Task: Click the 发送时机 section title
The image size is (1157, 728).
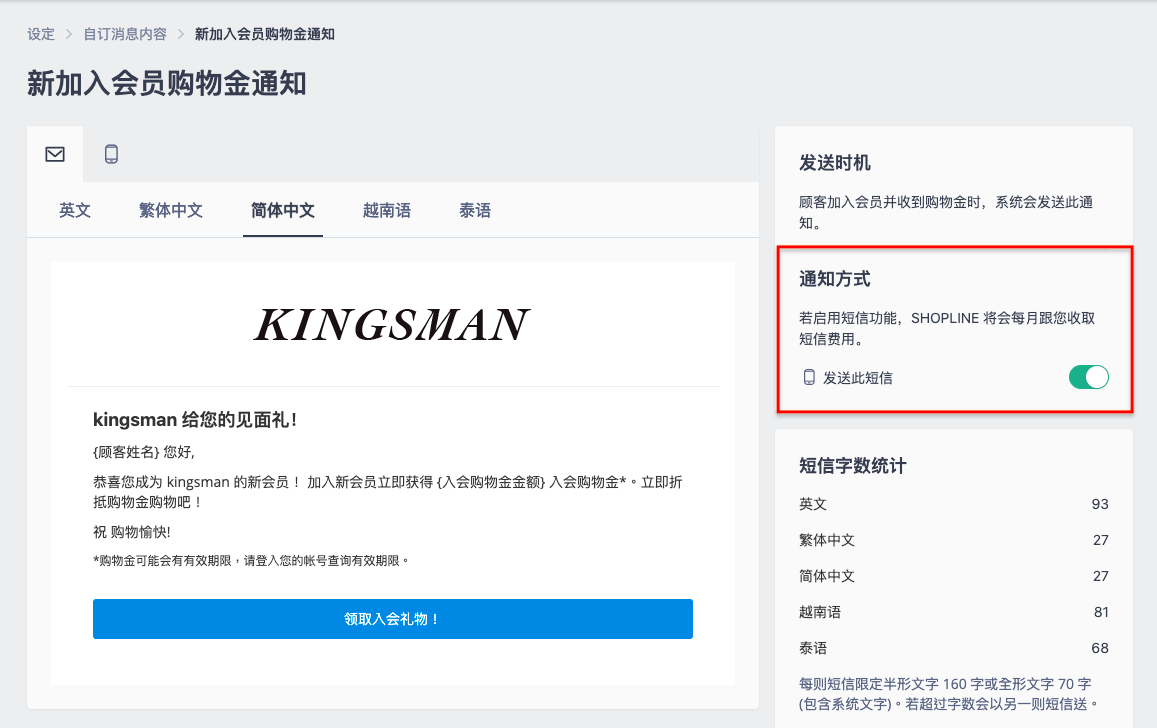Action: click(x=835, y=163)
